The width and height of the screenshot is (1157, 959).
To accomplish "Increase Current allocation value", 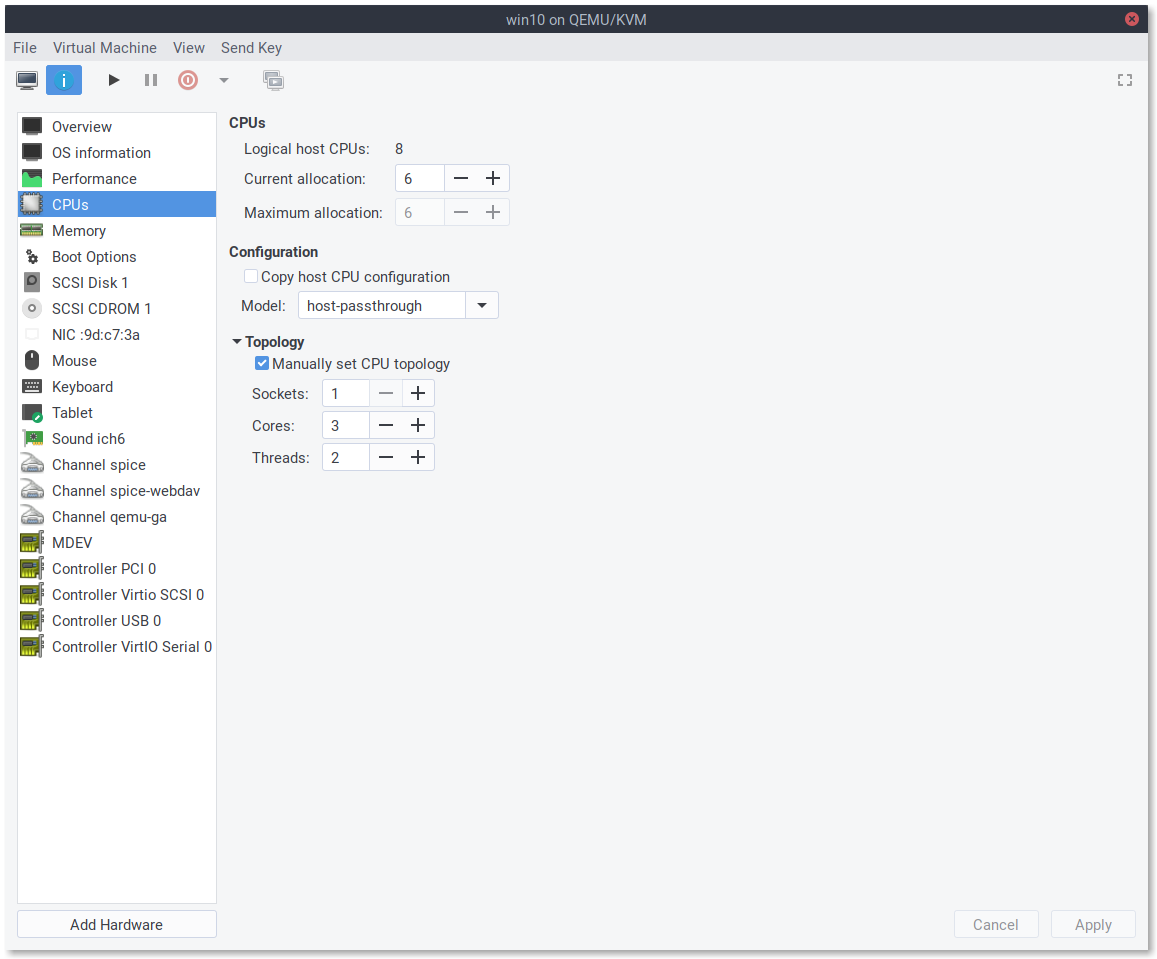I will (493, 179).
